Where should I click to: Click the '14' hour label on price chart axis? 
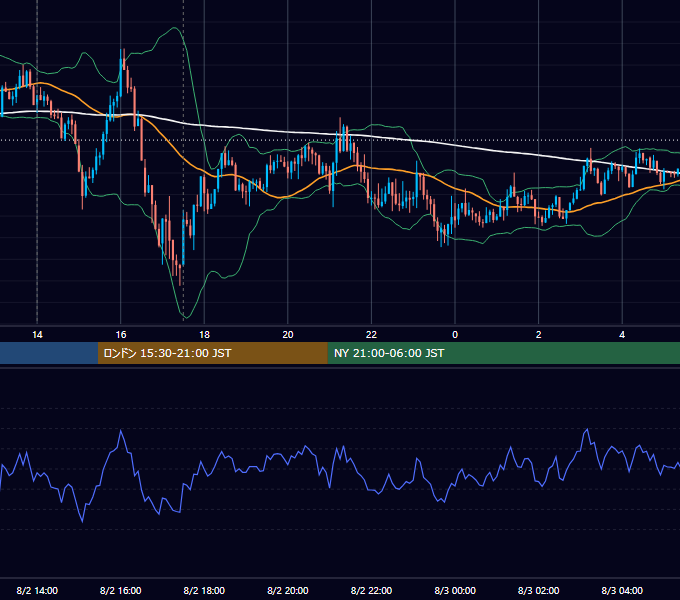[37, 334]
